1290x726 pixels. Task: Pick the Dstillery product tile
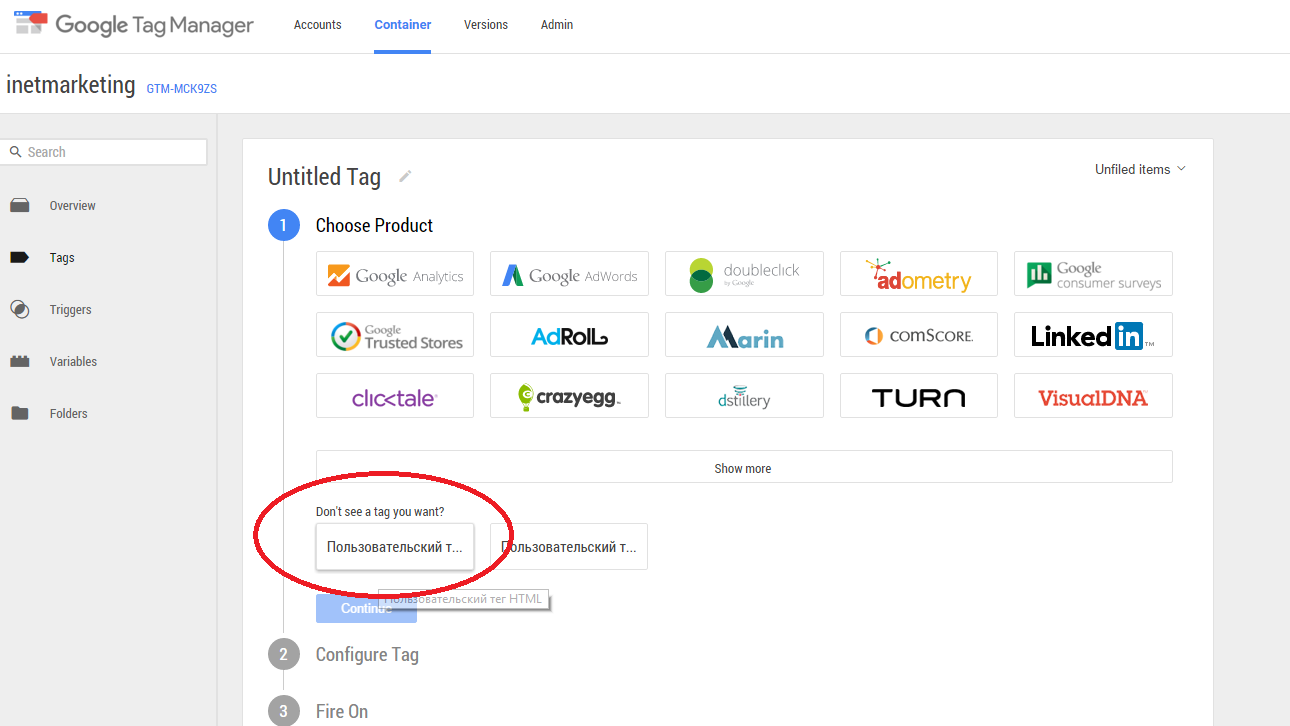tap(744, 396)
